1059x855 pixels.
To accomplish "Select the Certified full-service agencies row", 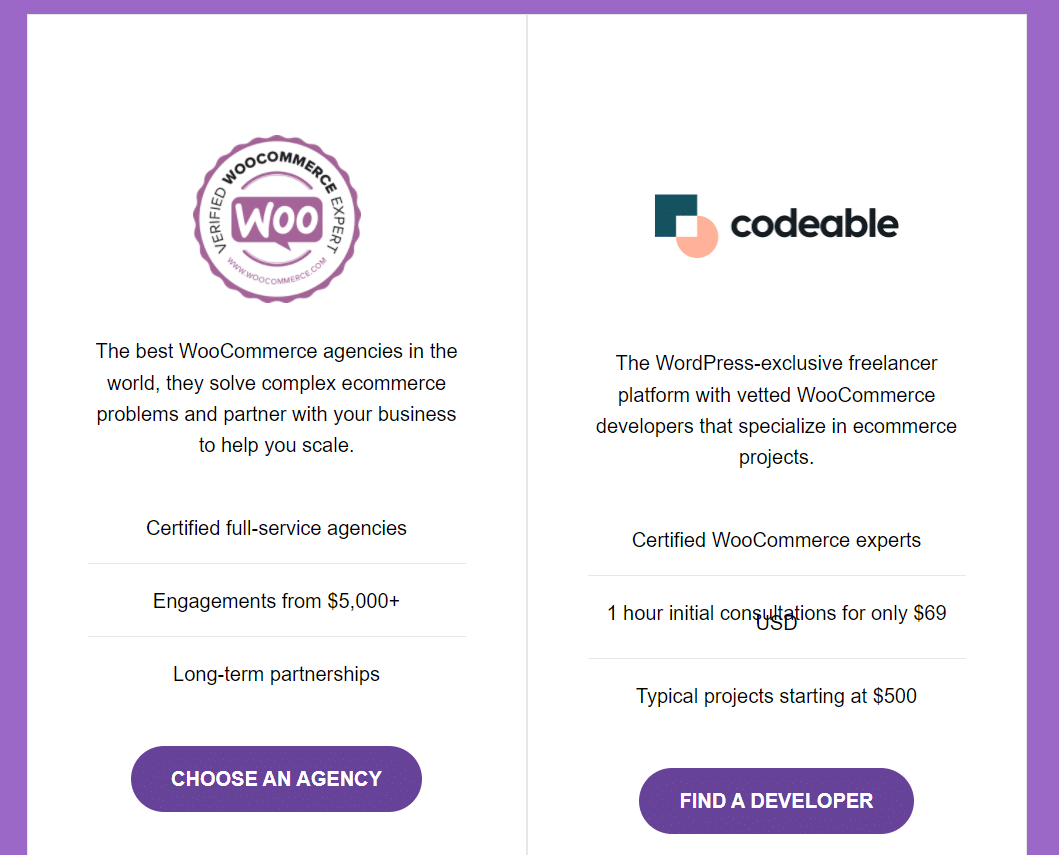I will pos(276,528).
